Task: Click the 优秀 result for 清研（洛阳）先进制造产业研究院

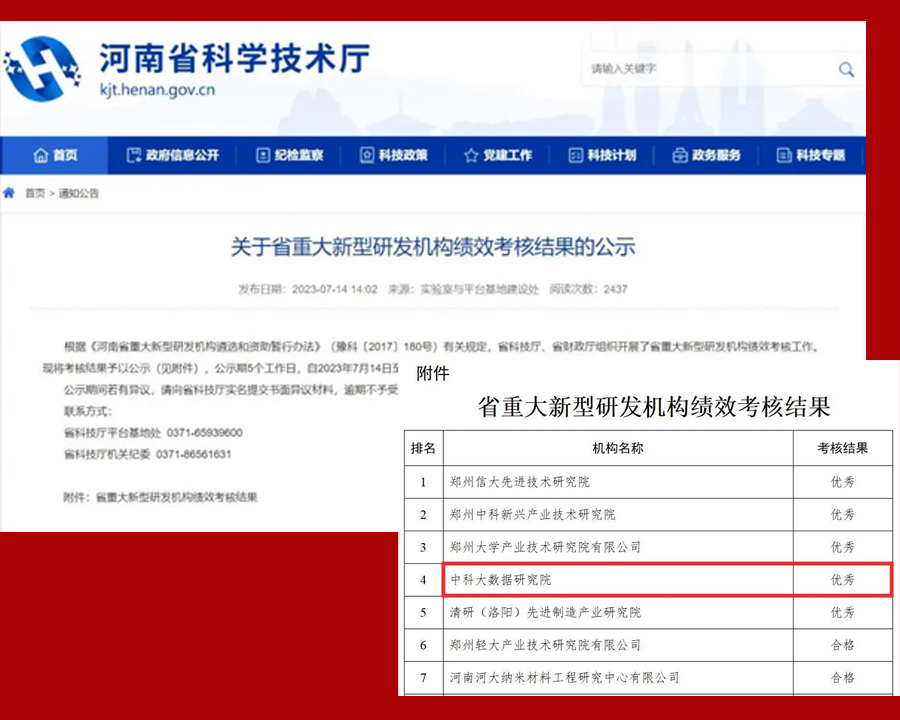Action: [x=843, y=613]
